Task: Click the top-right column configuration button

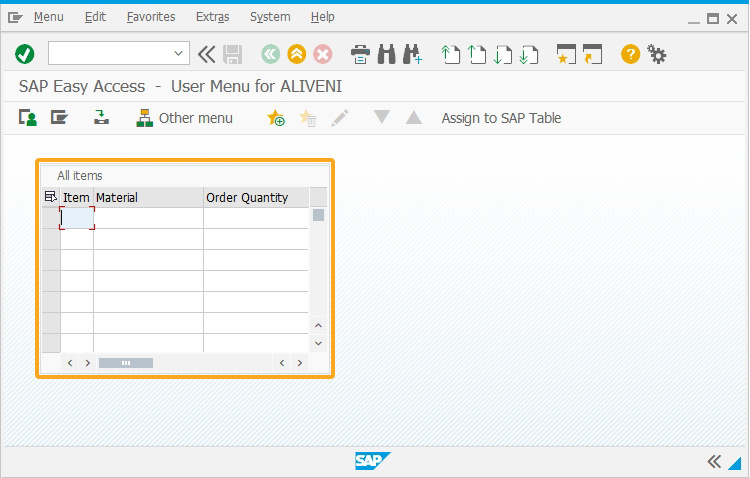Action: (319, 197)
